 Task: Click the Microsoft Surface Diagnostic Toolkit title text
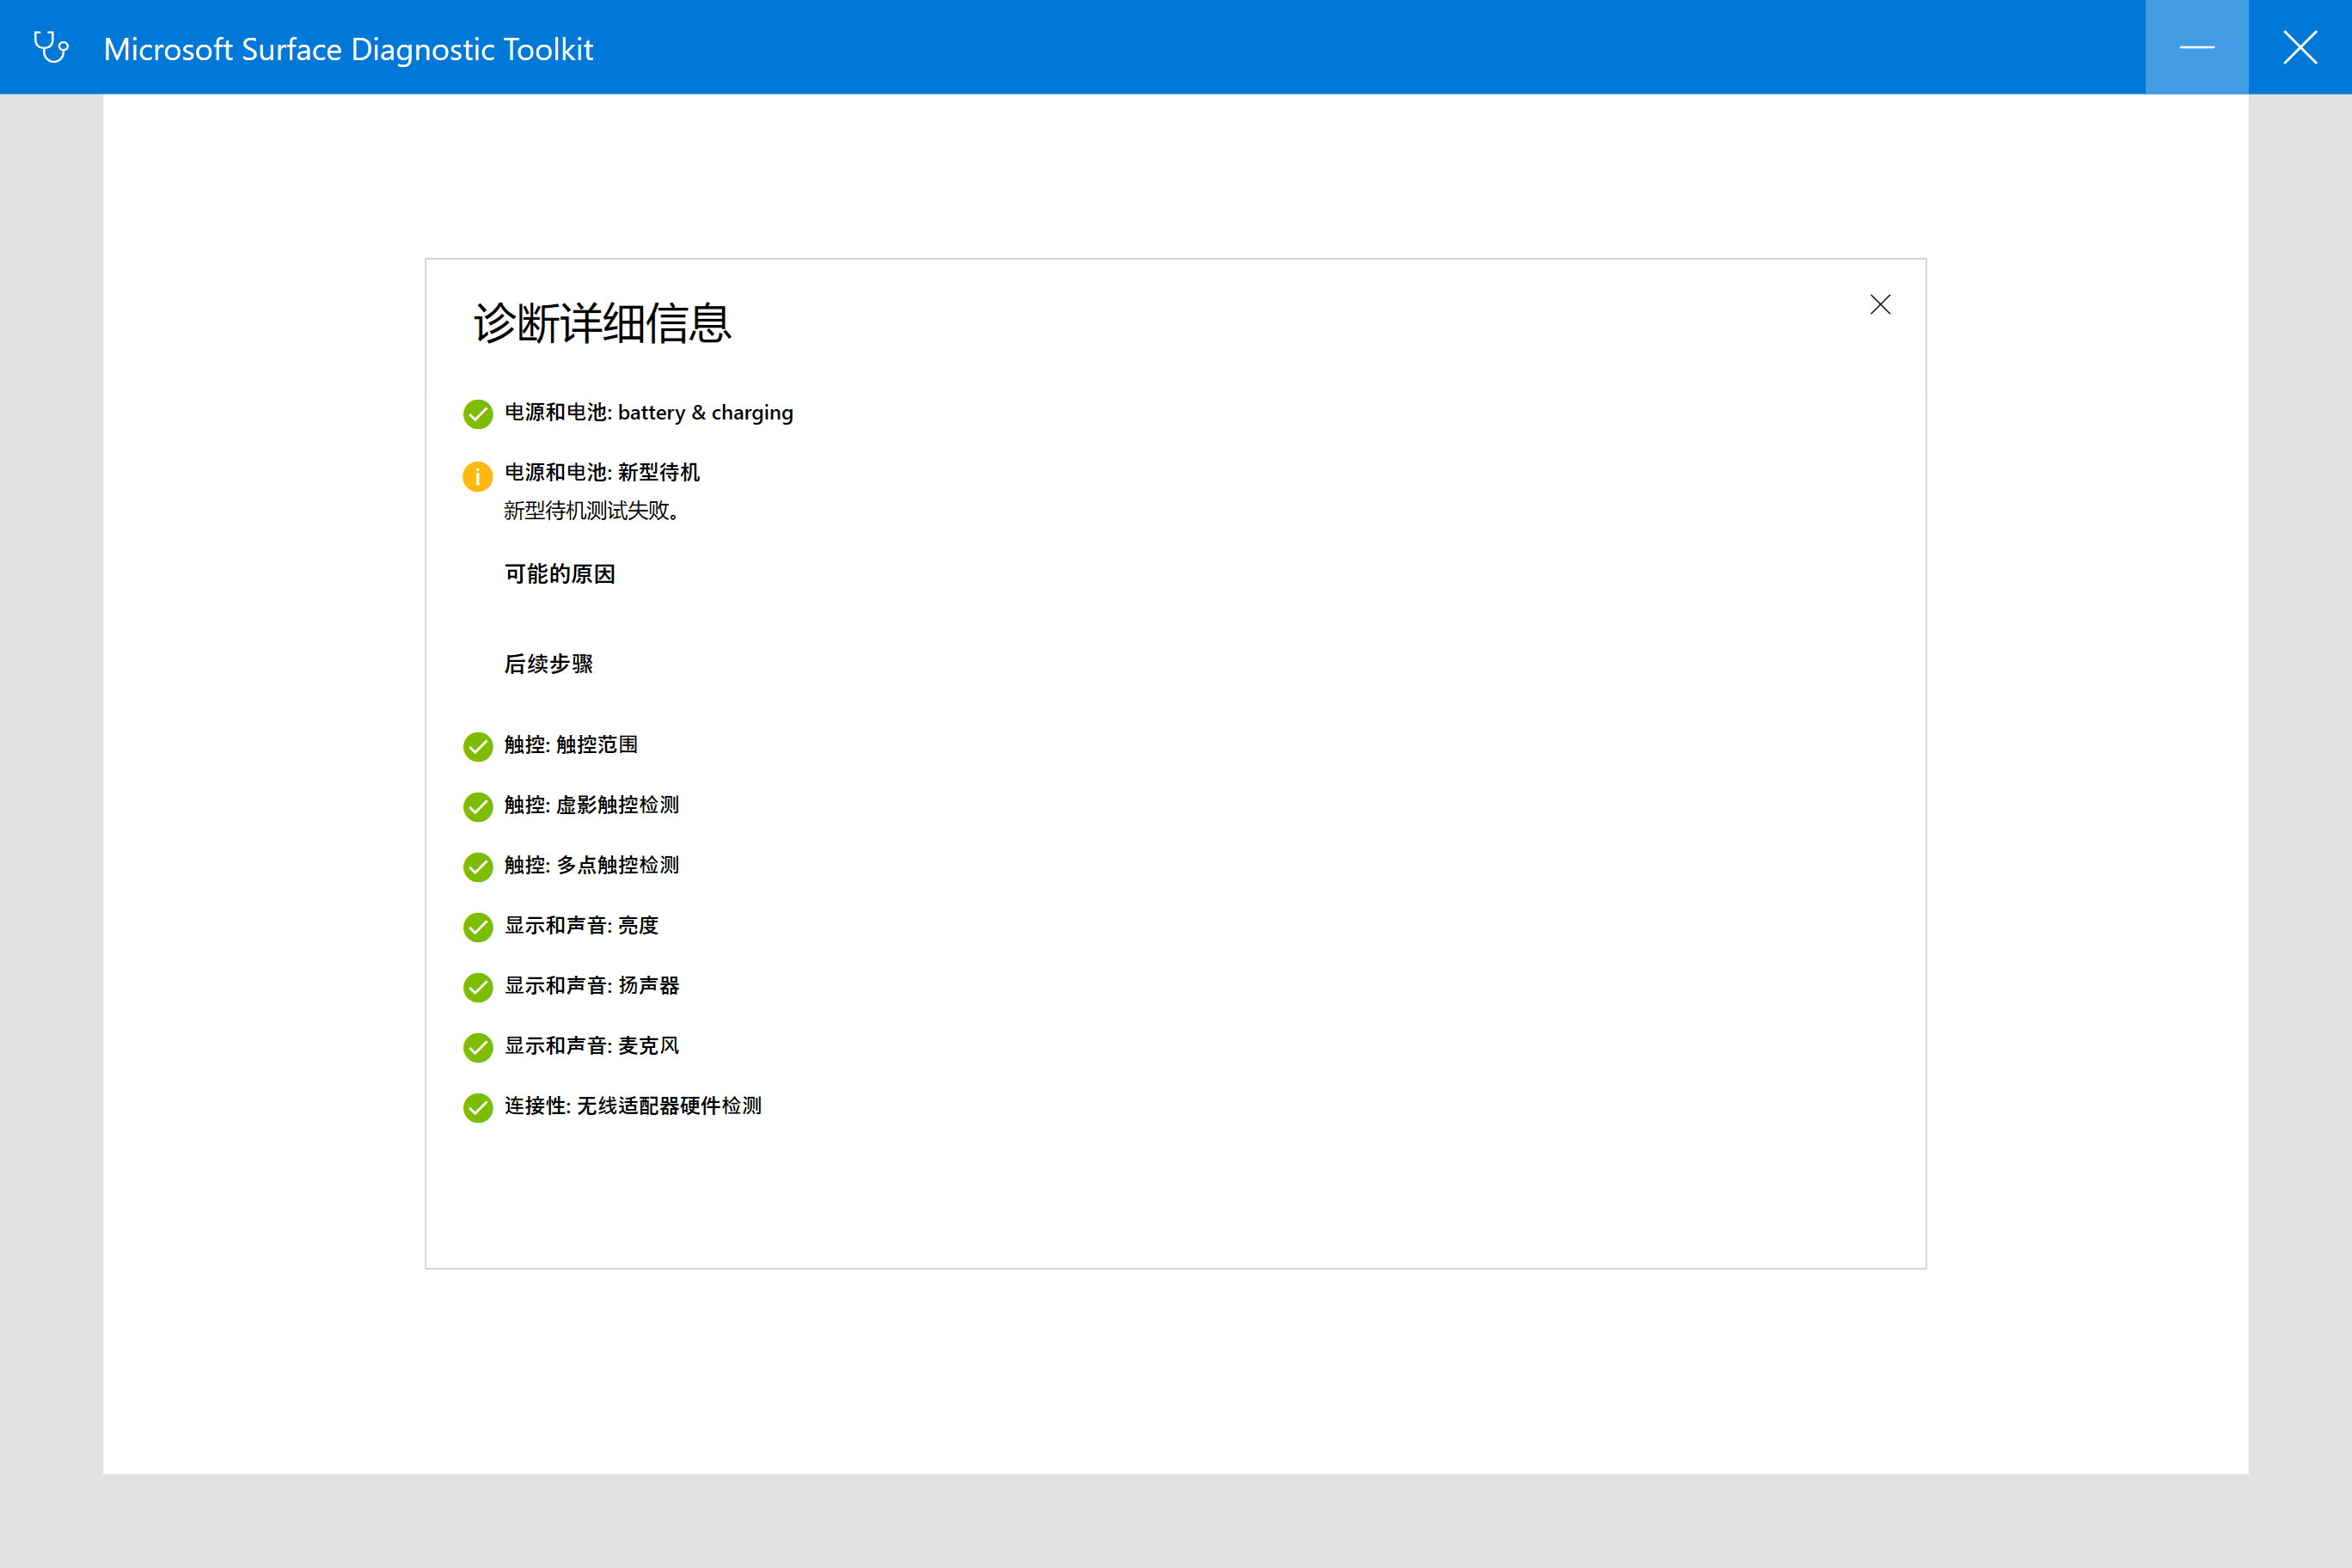(349, 49)
